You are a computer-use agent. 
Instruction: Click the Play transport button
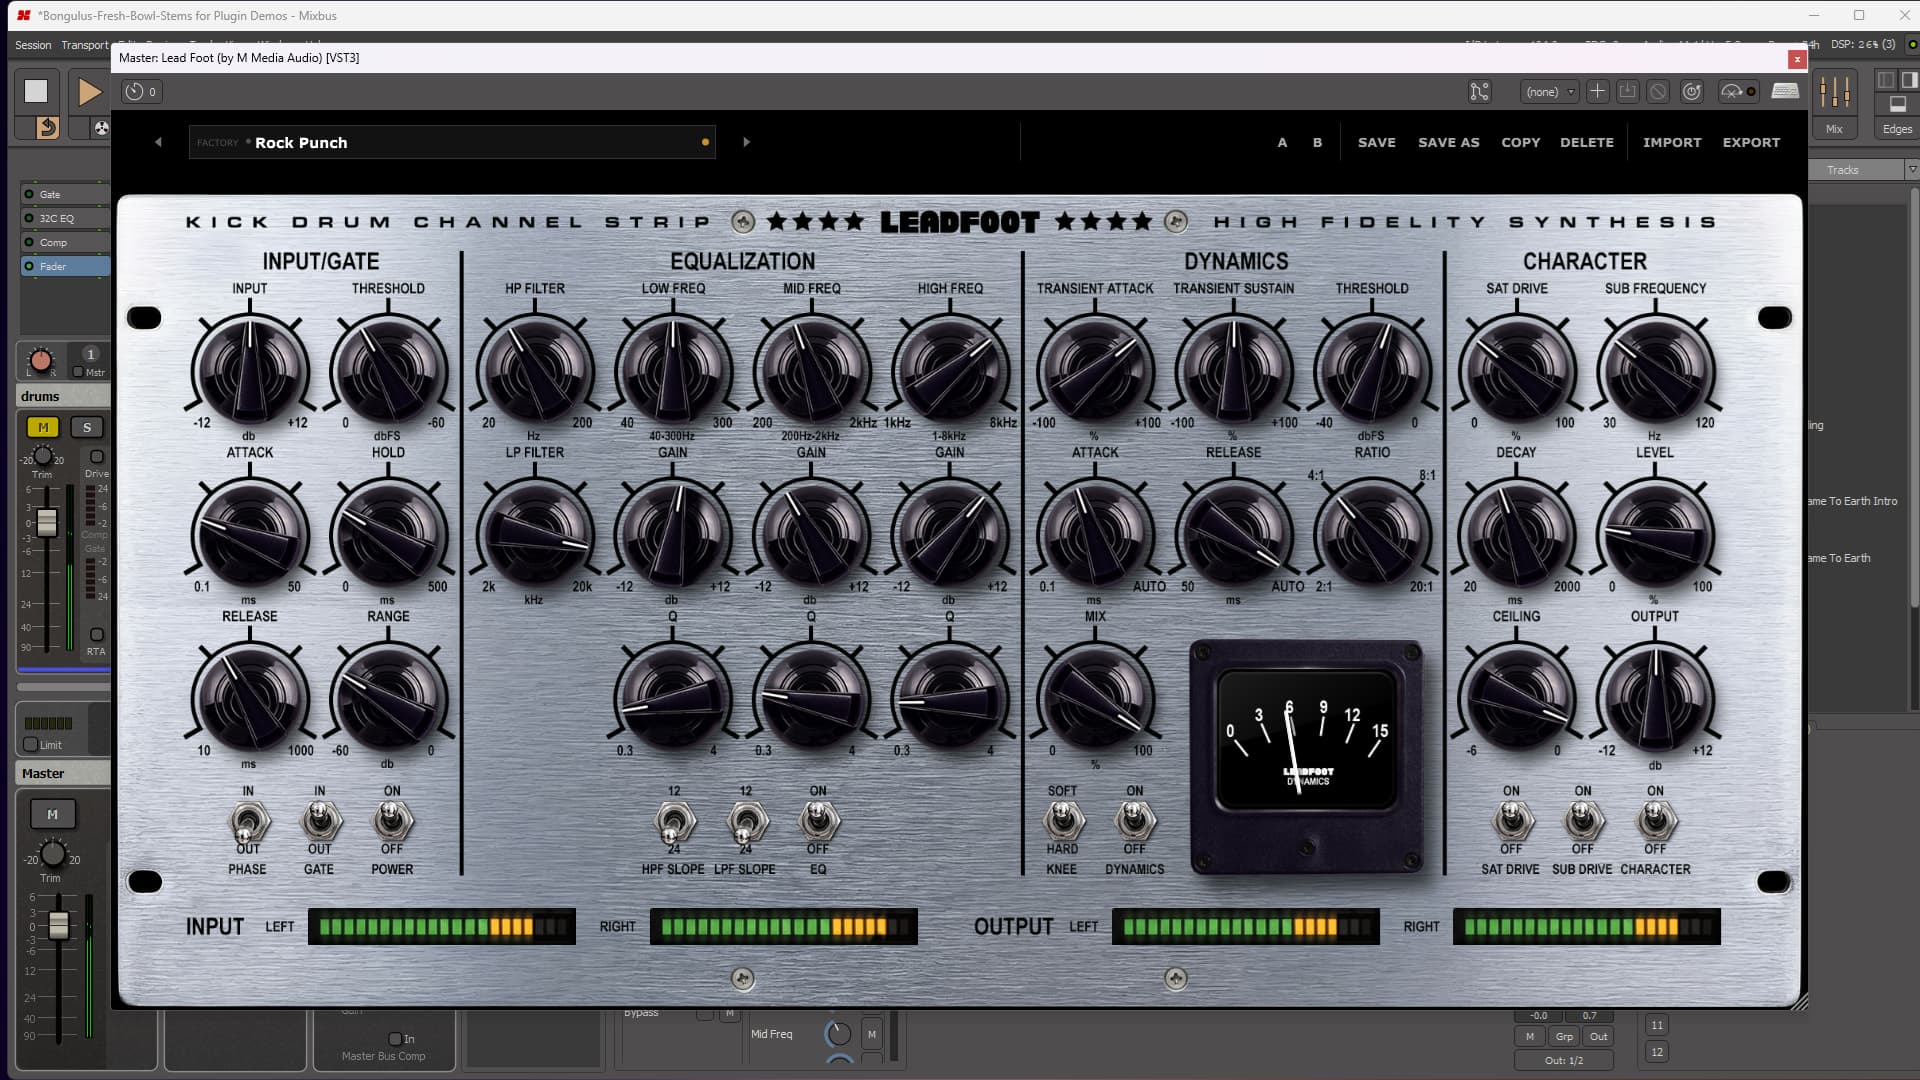click(89, 91)
